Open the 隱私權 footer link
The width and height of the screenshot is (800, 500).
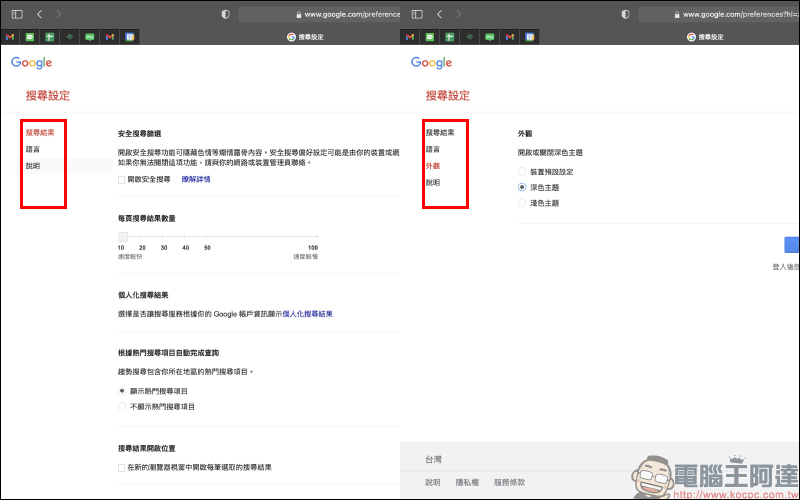click(467, 482)
